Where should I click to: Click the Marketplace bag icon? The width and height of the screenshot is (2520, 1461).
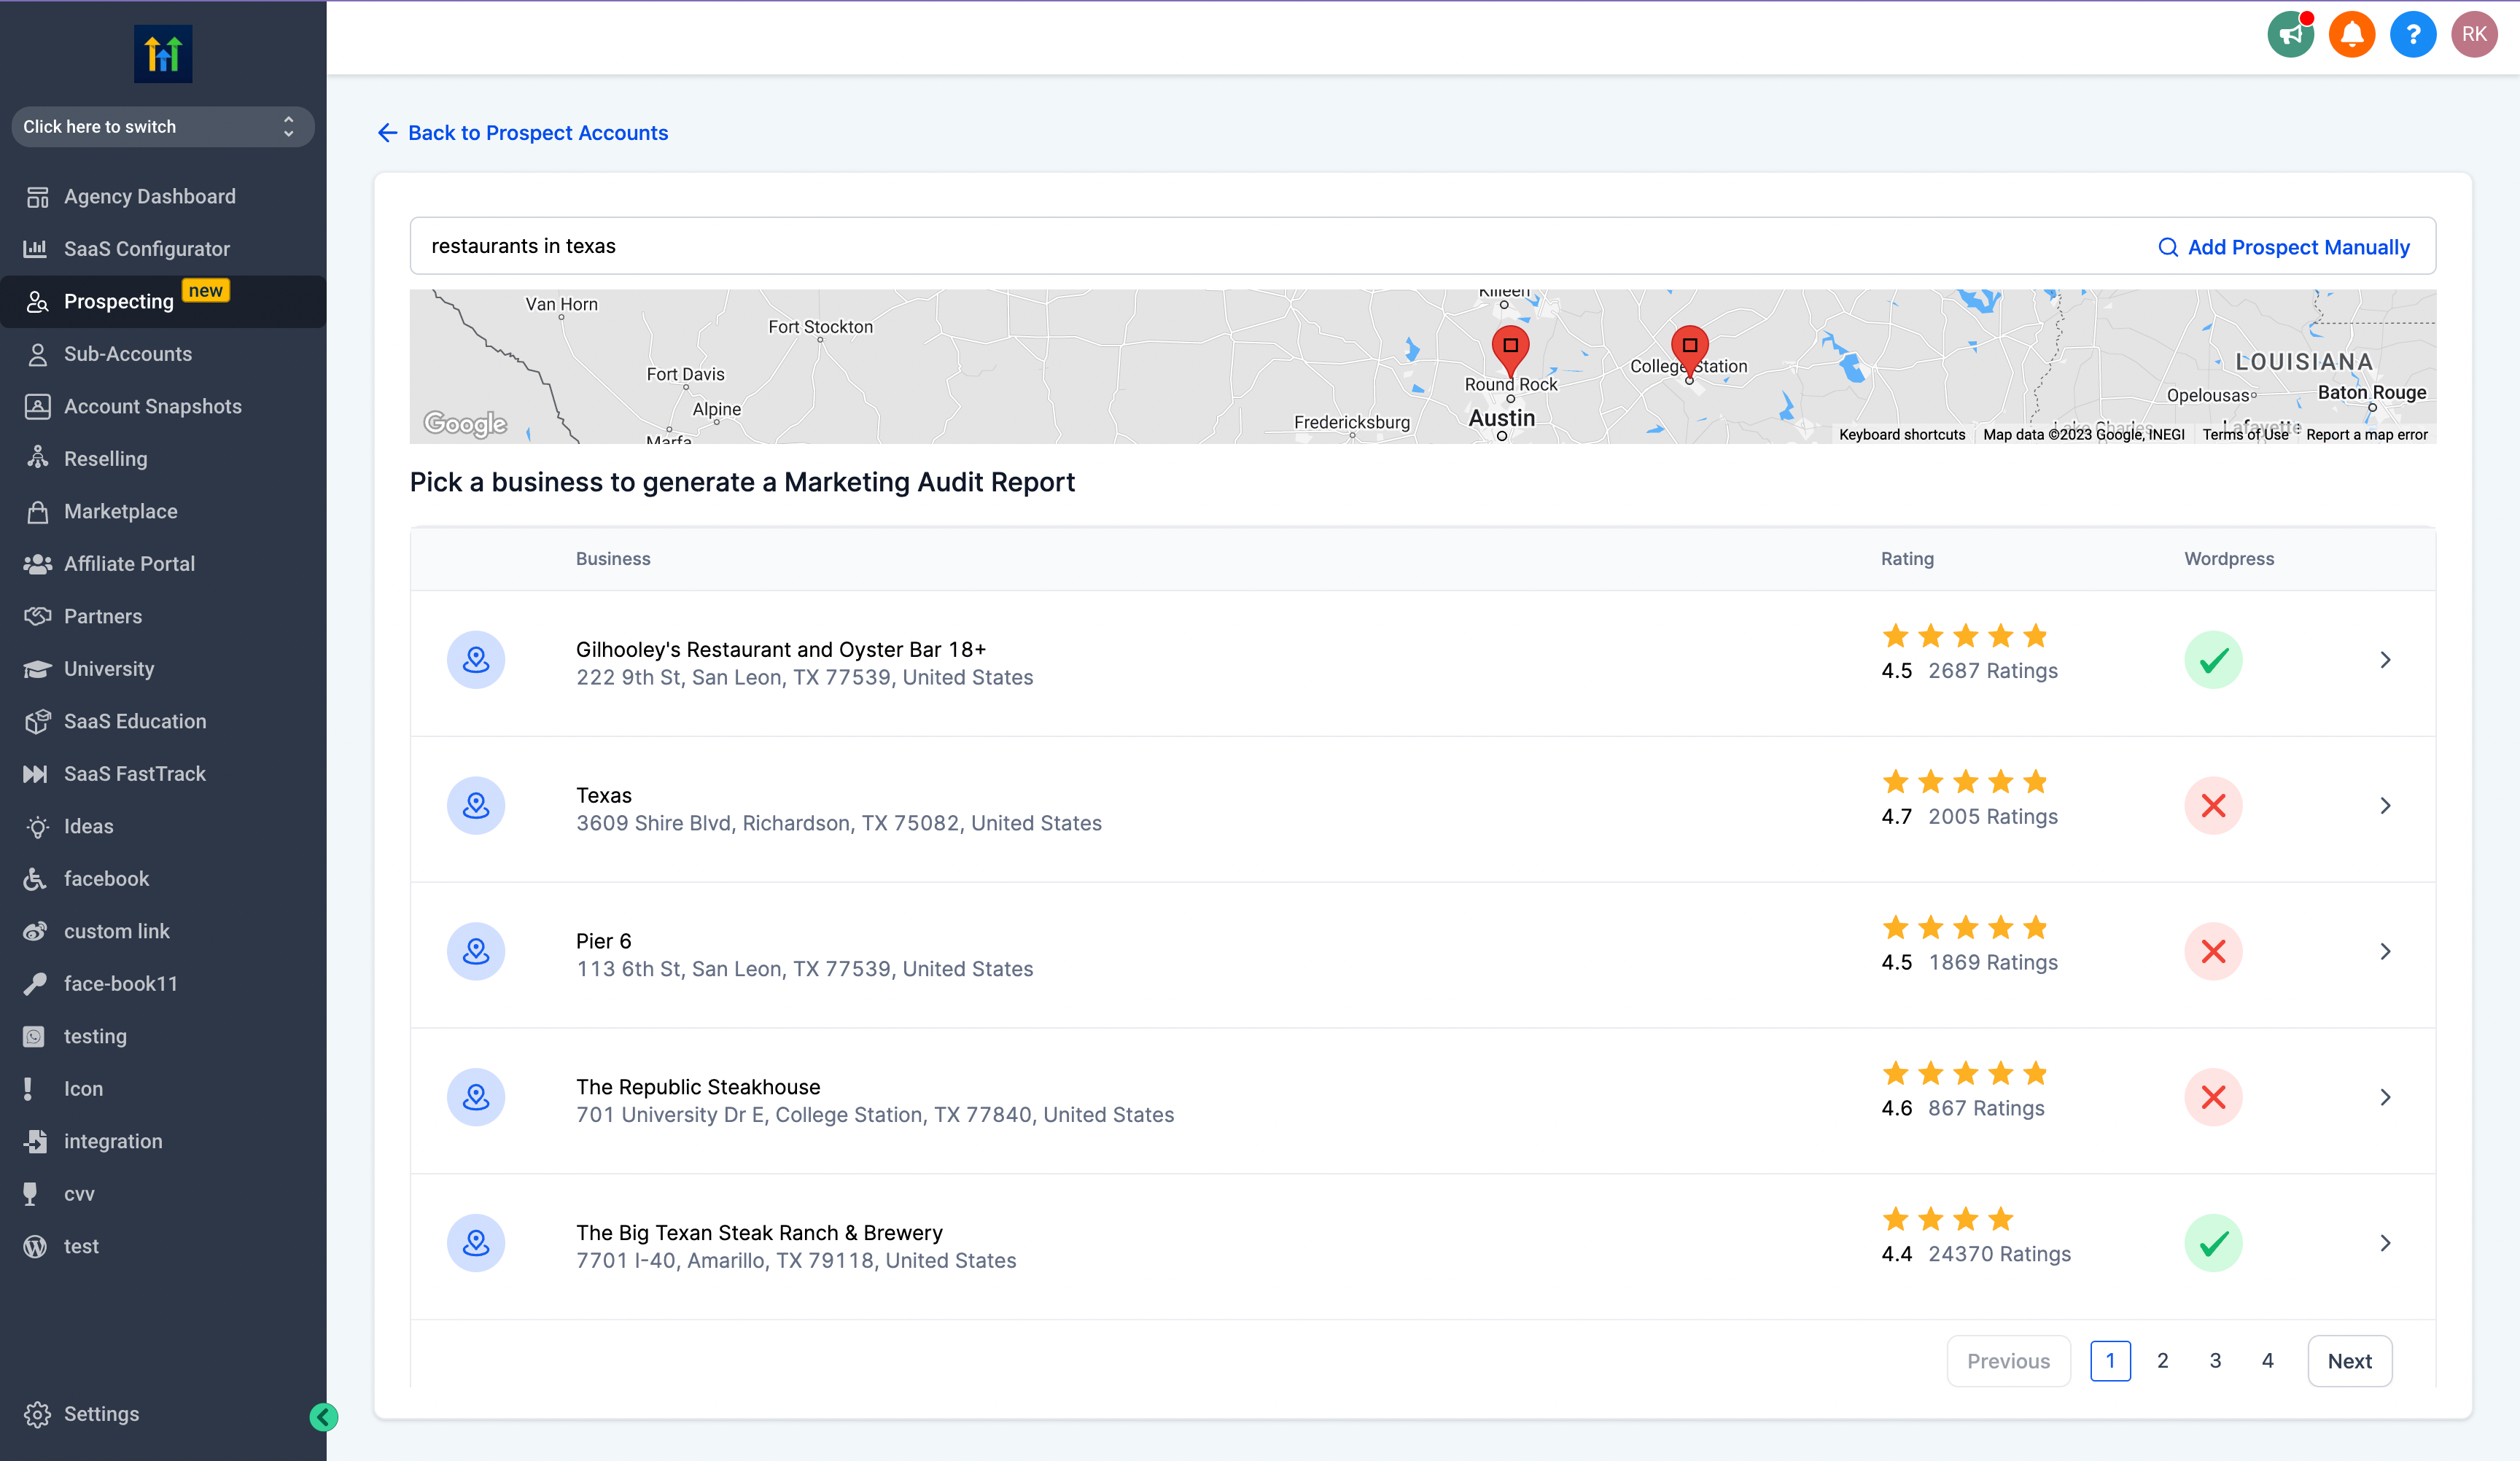coord(37,512)
